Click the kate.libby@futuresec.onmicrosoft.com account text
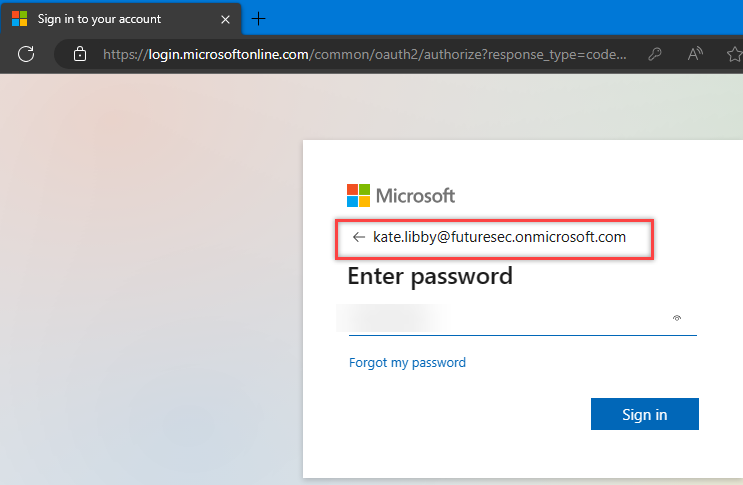The height and width of the screenshot is (485, 743). (498, 237)
